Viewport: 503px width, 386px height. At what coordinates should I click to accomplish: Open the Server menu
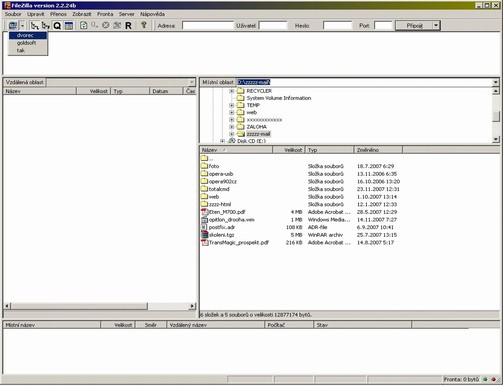pos(127,14)
